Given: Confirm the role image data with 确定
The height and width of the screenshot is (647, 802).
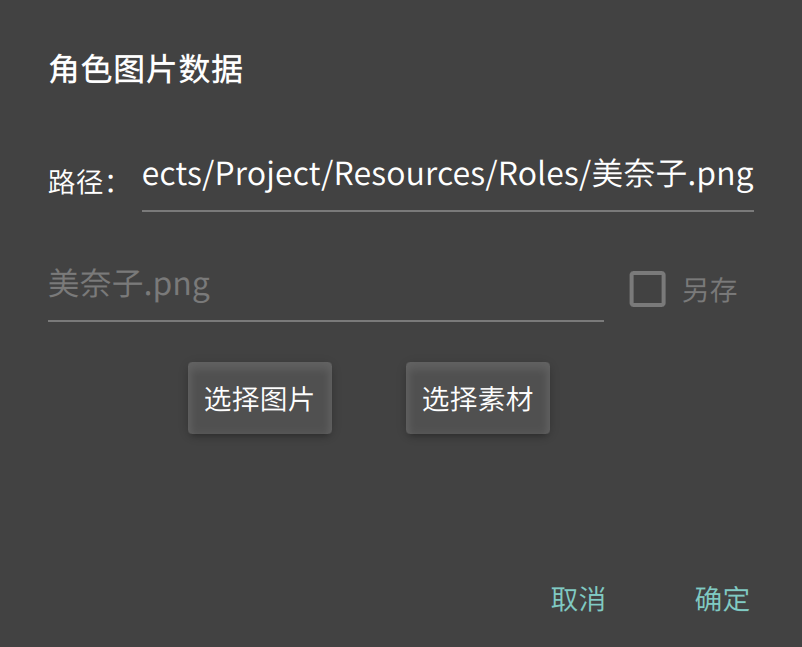Looking at the screenshot, I should [x=721, y=598].
